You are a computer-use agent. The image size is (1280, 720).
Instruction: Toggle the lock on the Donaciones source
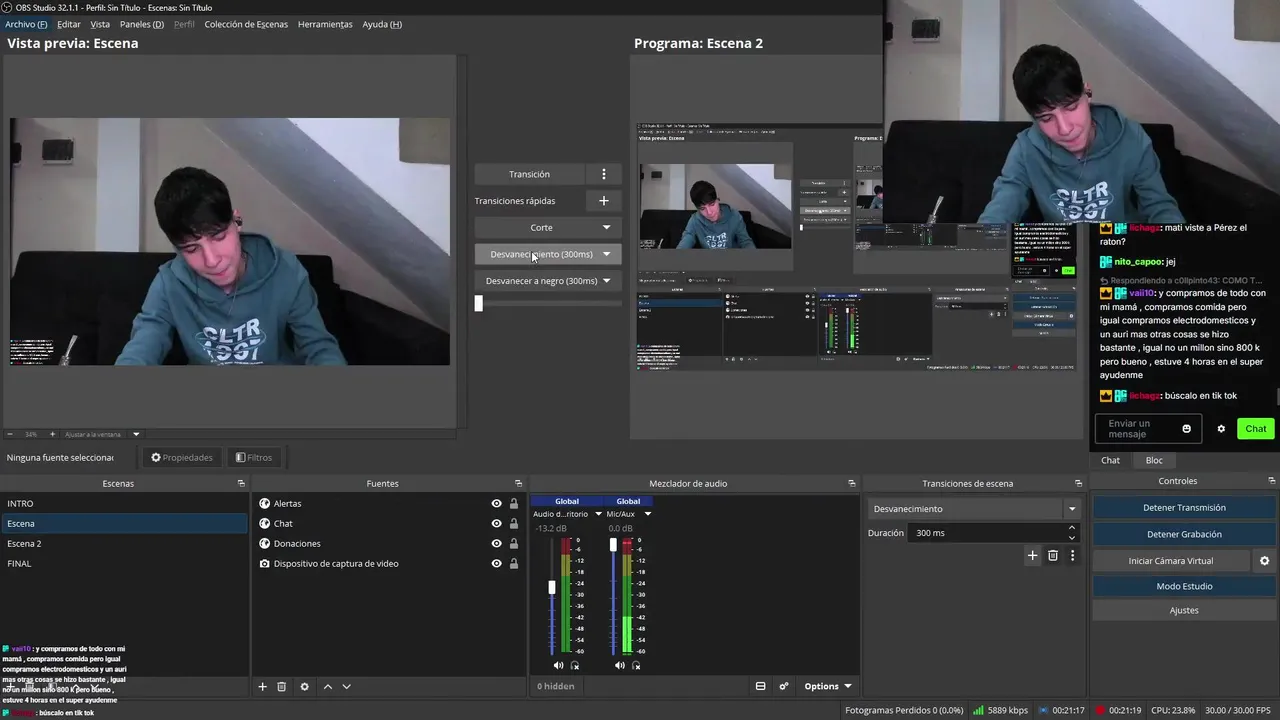(514, 544)
